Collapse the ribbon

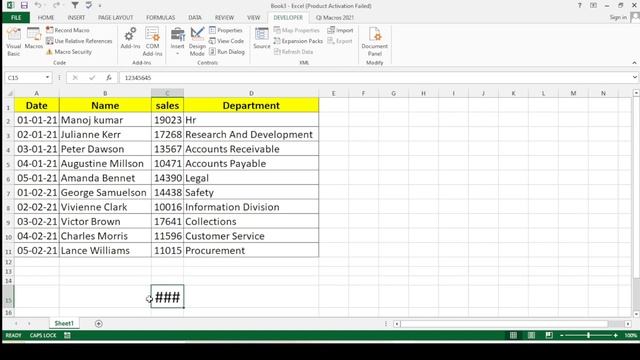tap(634, 63)
